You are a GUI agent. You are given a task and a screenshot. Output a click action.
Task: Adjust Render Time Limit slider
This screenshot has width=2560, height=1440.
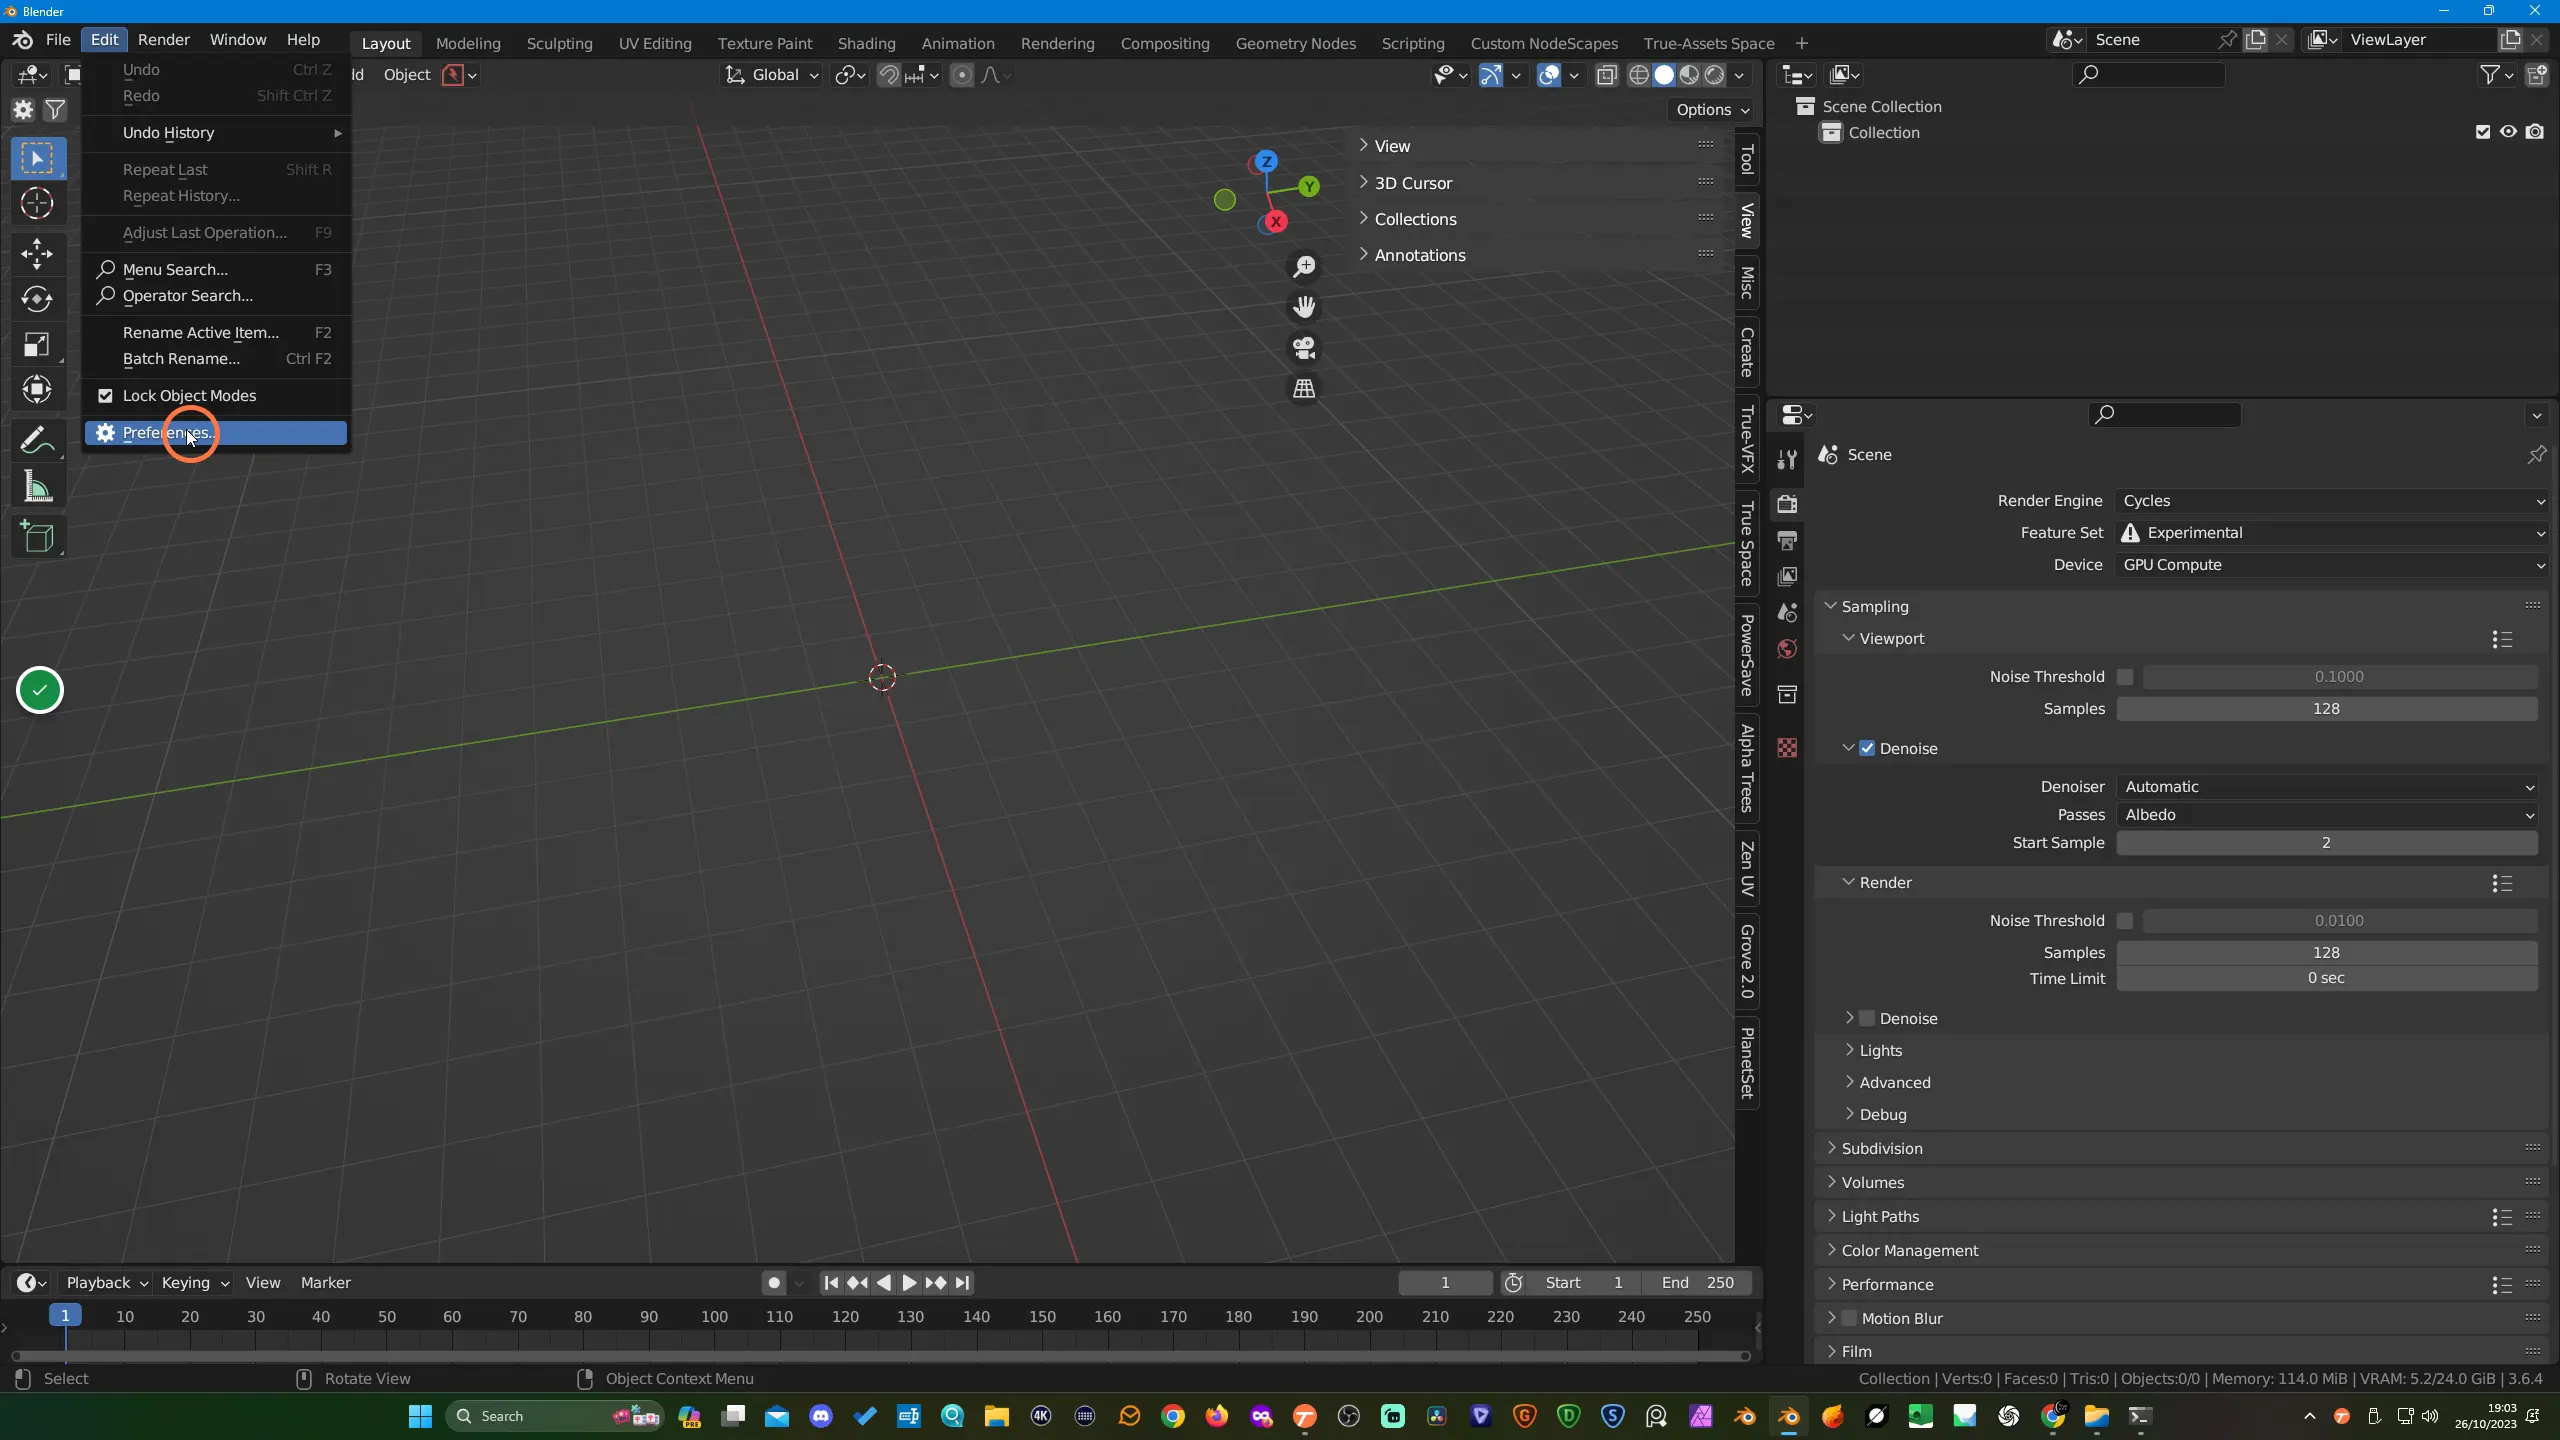point(2327,978)
